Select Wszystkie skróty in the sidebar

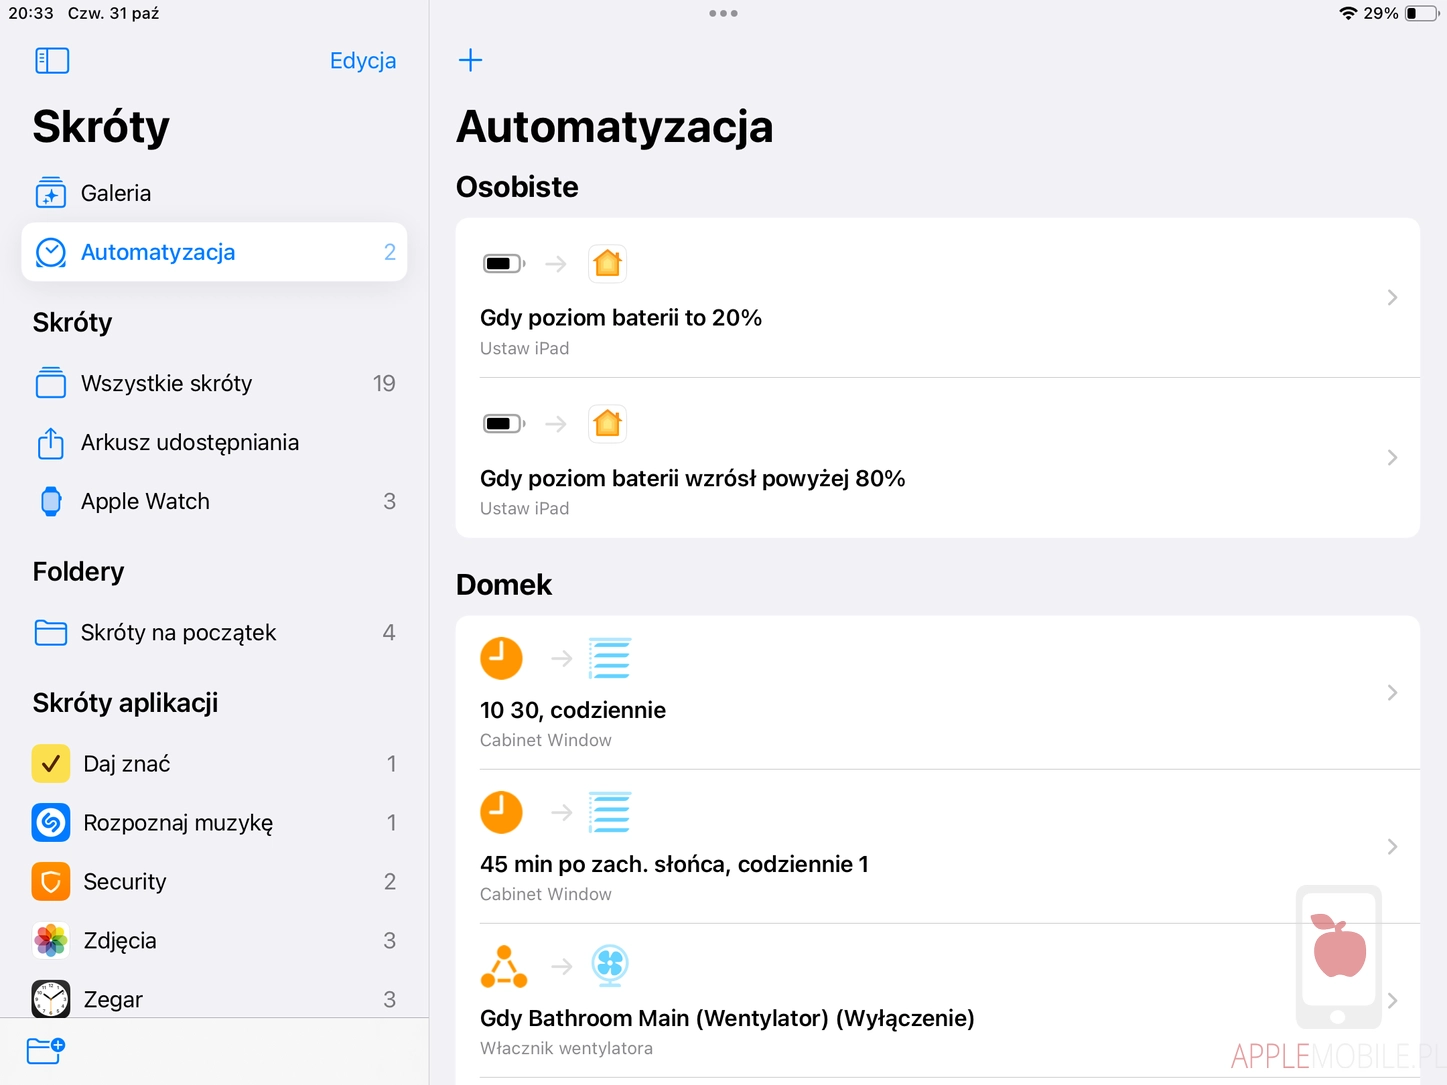click(166, 383)
